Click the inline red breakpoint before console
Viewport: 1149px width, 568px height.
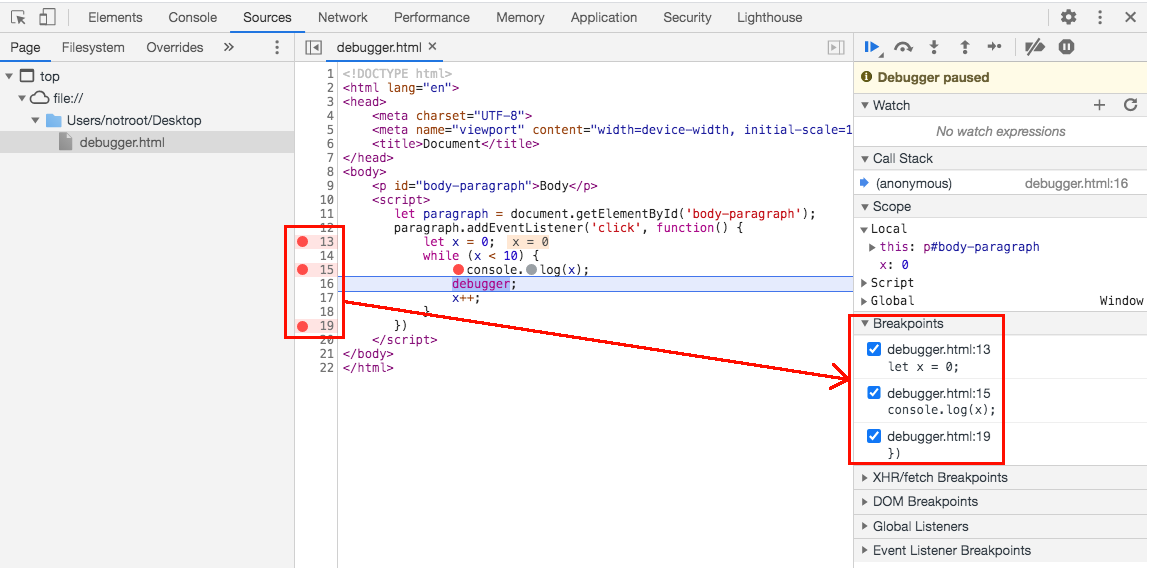pyautogui.click(x=459, y=270)
